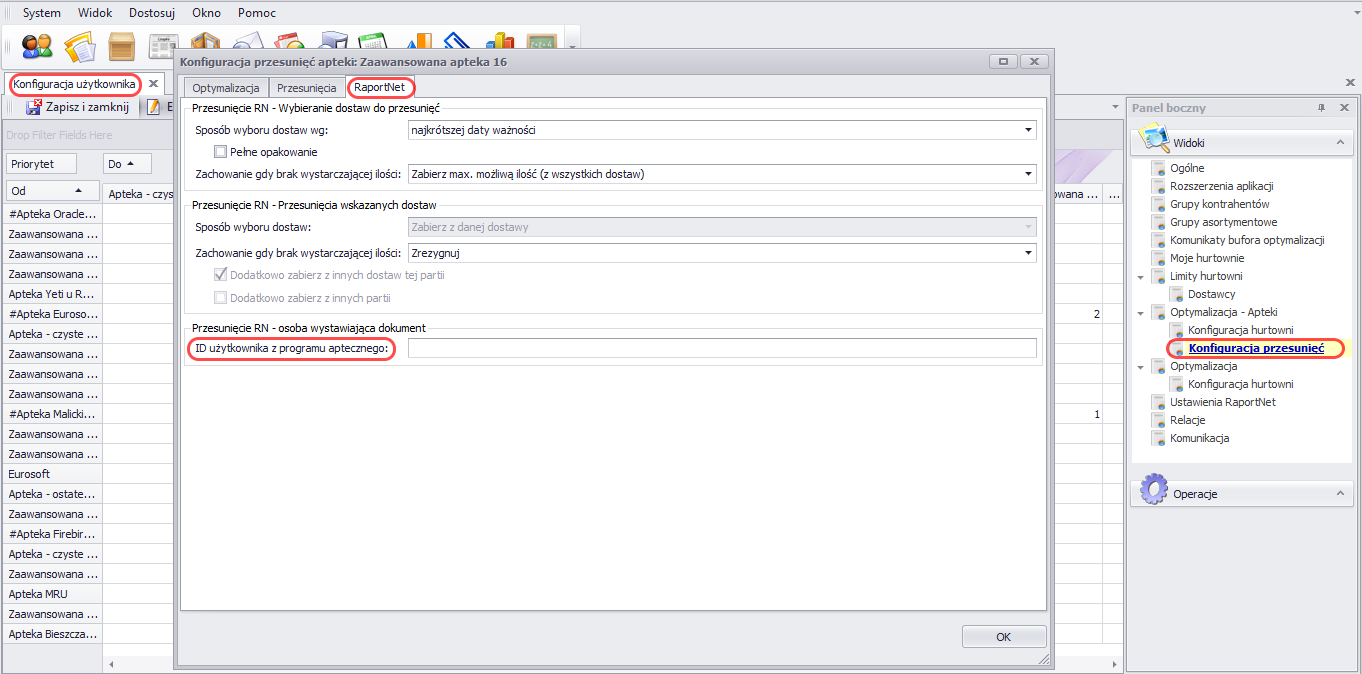Click the magnifier icon in Widoki header

pos(1154,140)
